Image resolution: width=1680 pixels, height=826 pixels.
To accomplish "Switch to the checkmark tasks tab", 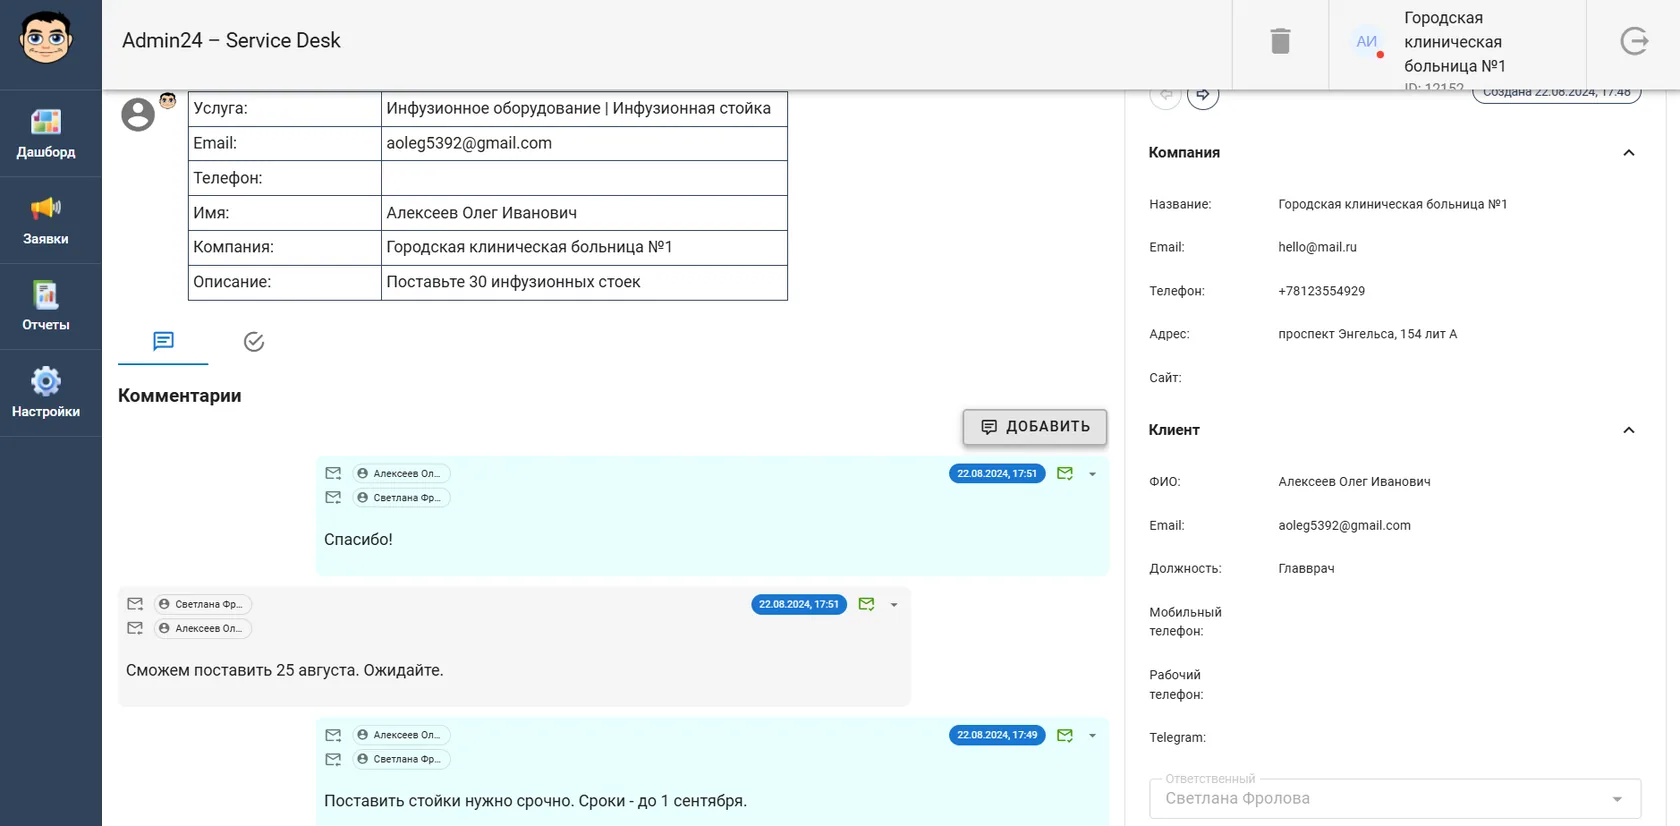I will tap(254, 342).
